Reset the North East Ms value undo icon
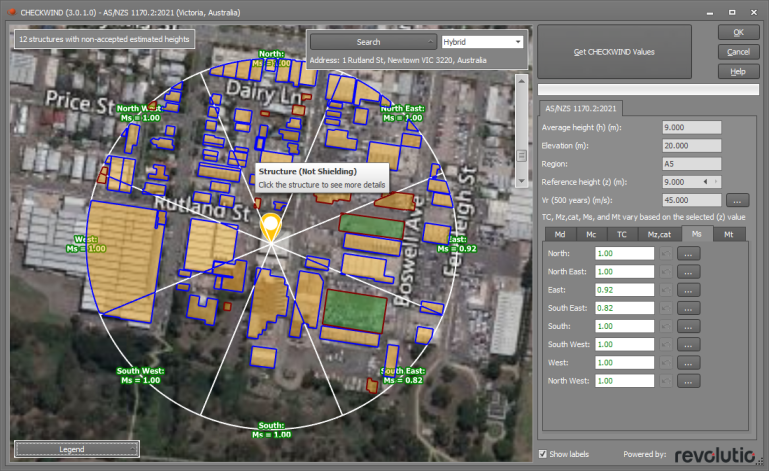The width and height of the screenshot is (769, 471). 666,272
